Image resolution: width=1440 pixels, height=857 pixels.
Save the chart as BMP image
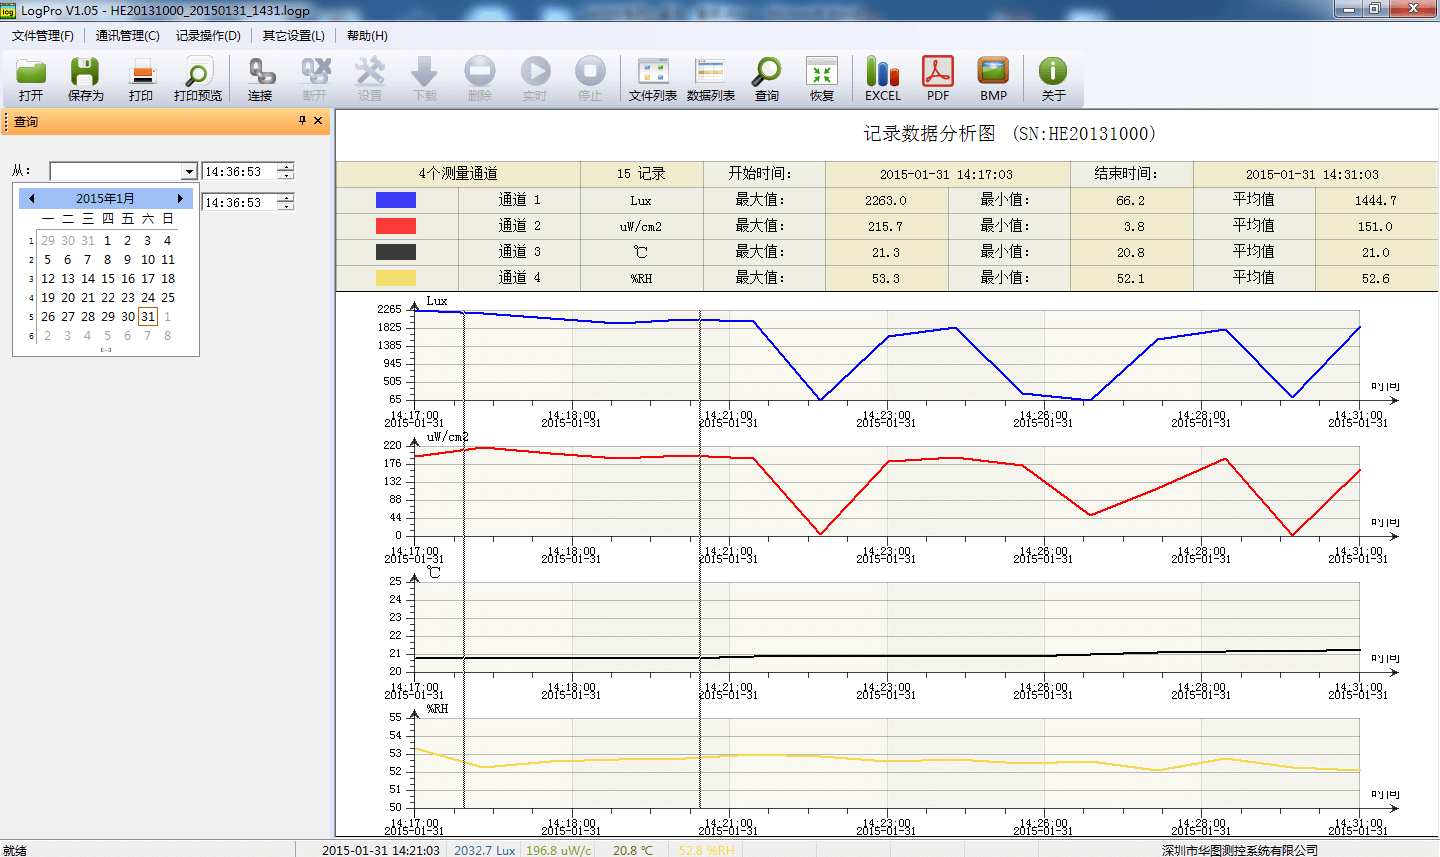coord(993,78)
